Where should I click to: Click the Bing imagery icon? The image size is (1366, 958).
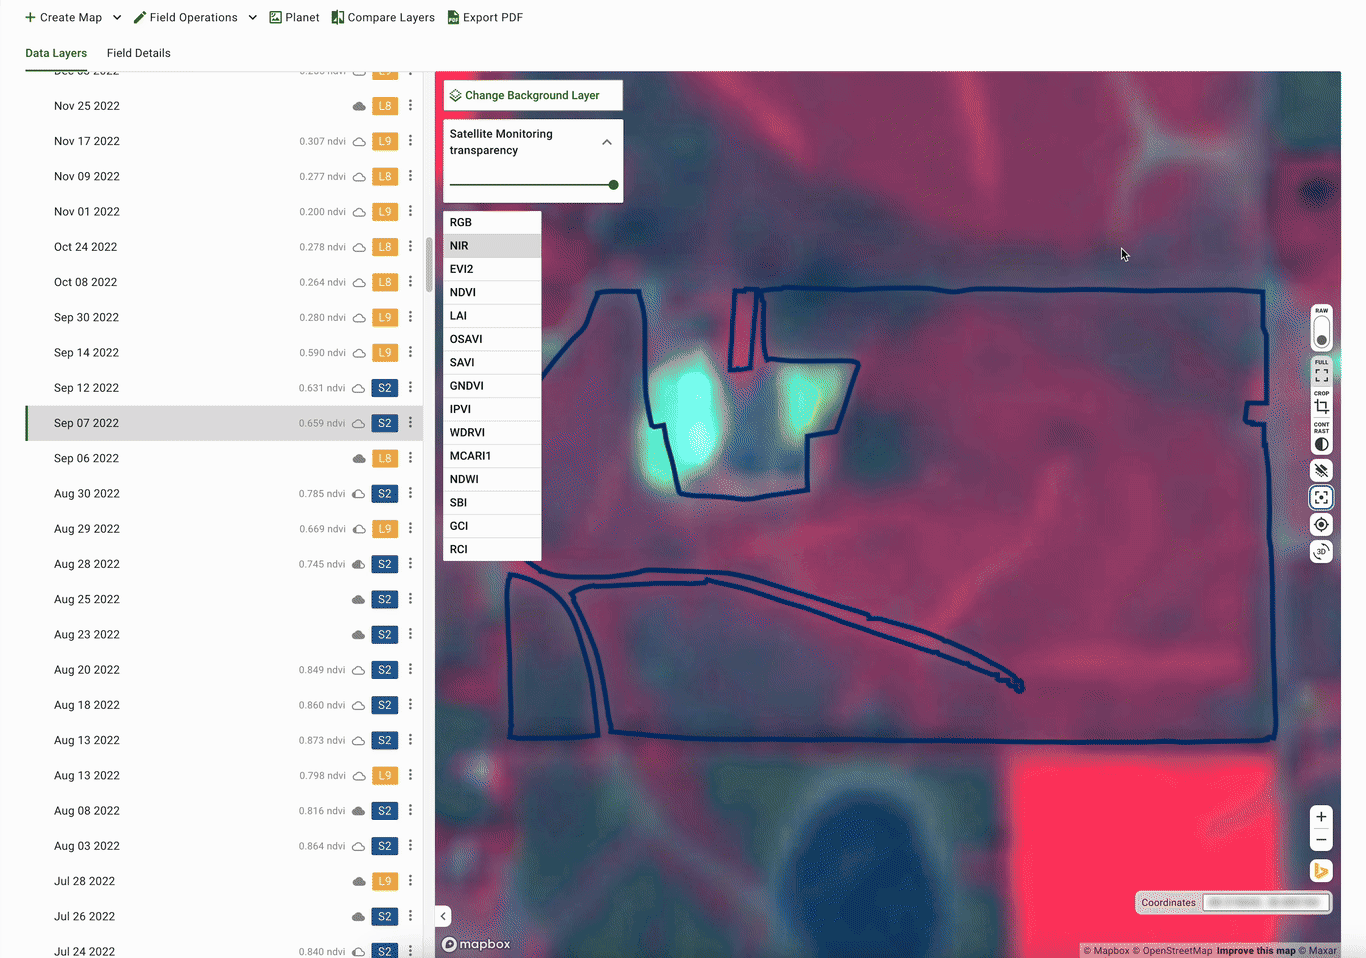[x=1321, y=871]
